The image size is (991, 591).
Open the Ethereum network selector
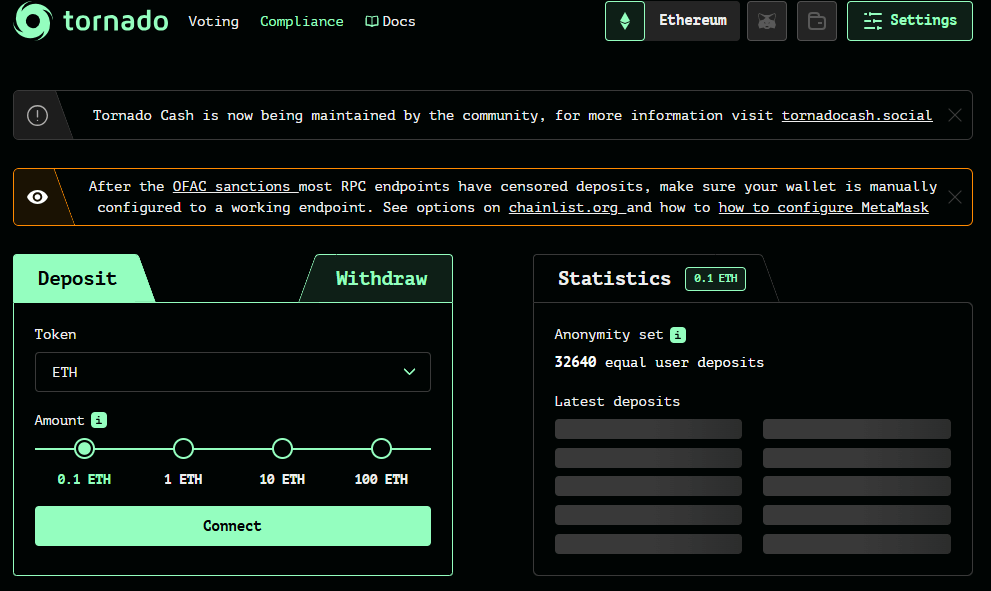coord(692,21)
